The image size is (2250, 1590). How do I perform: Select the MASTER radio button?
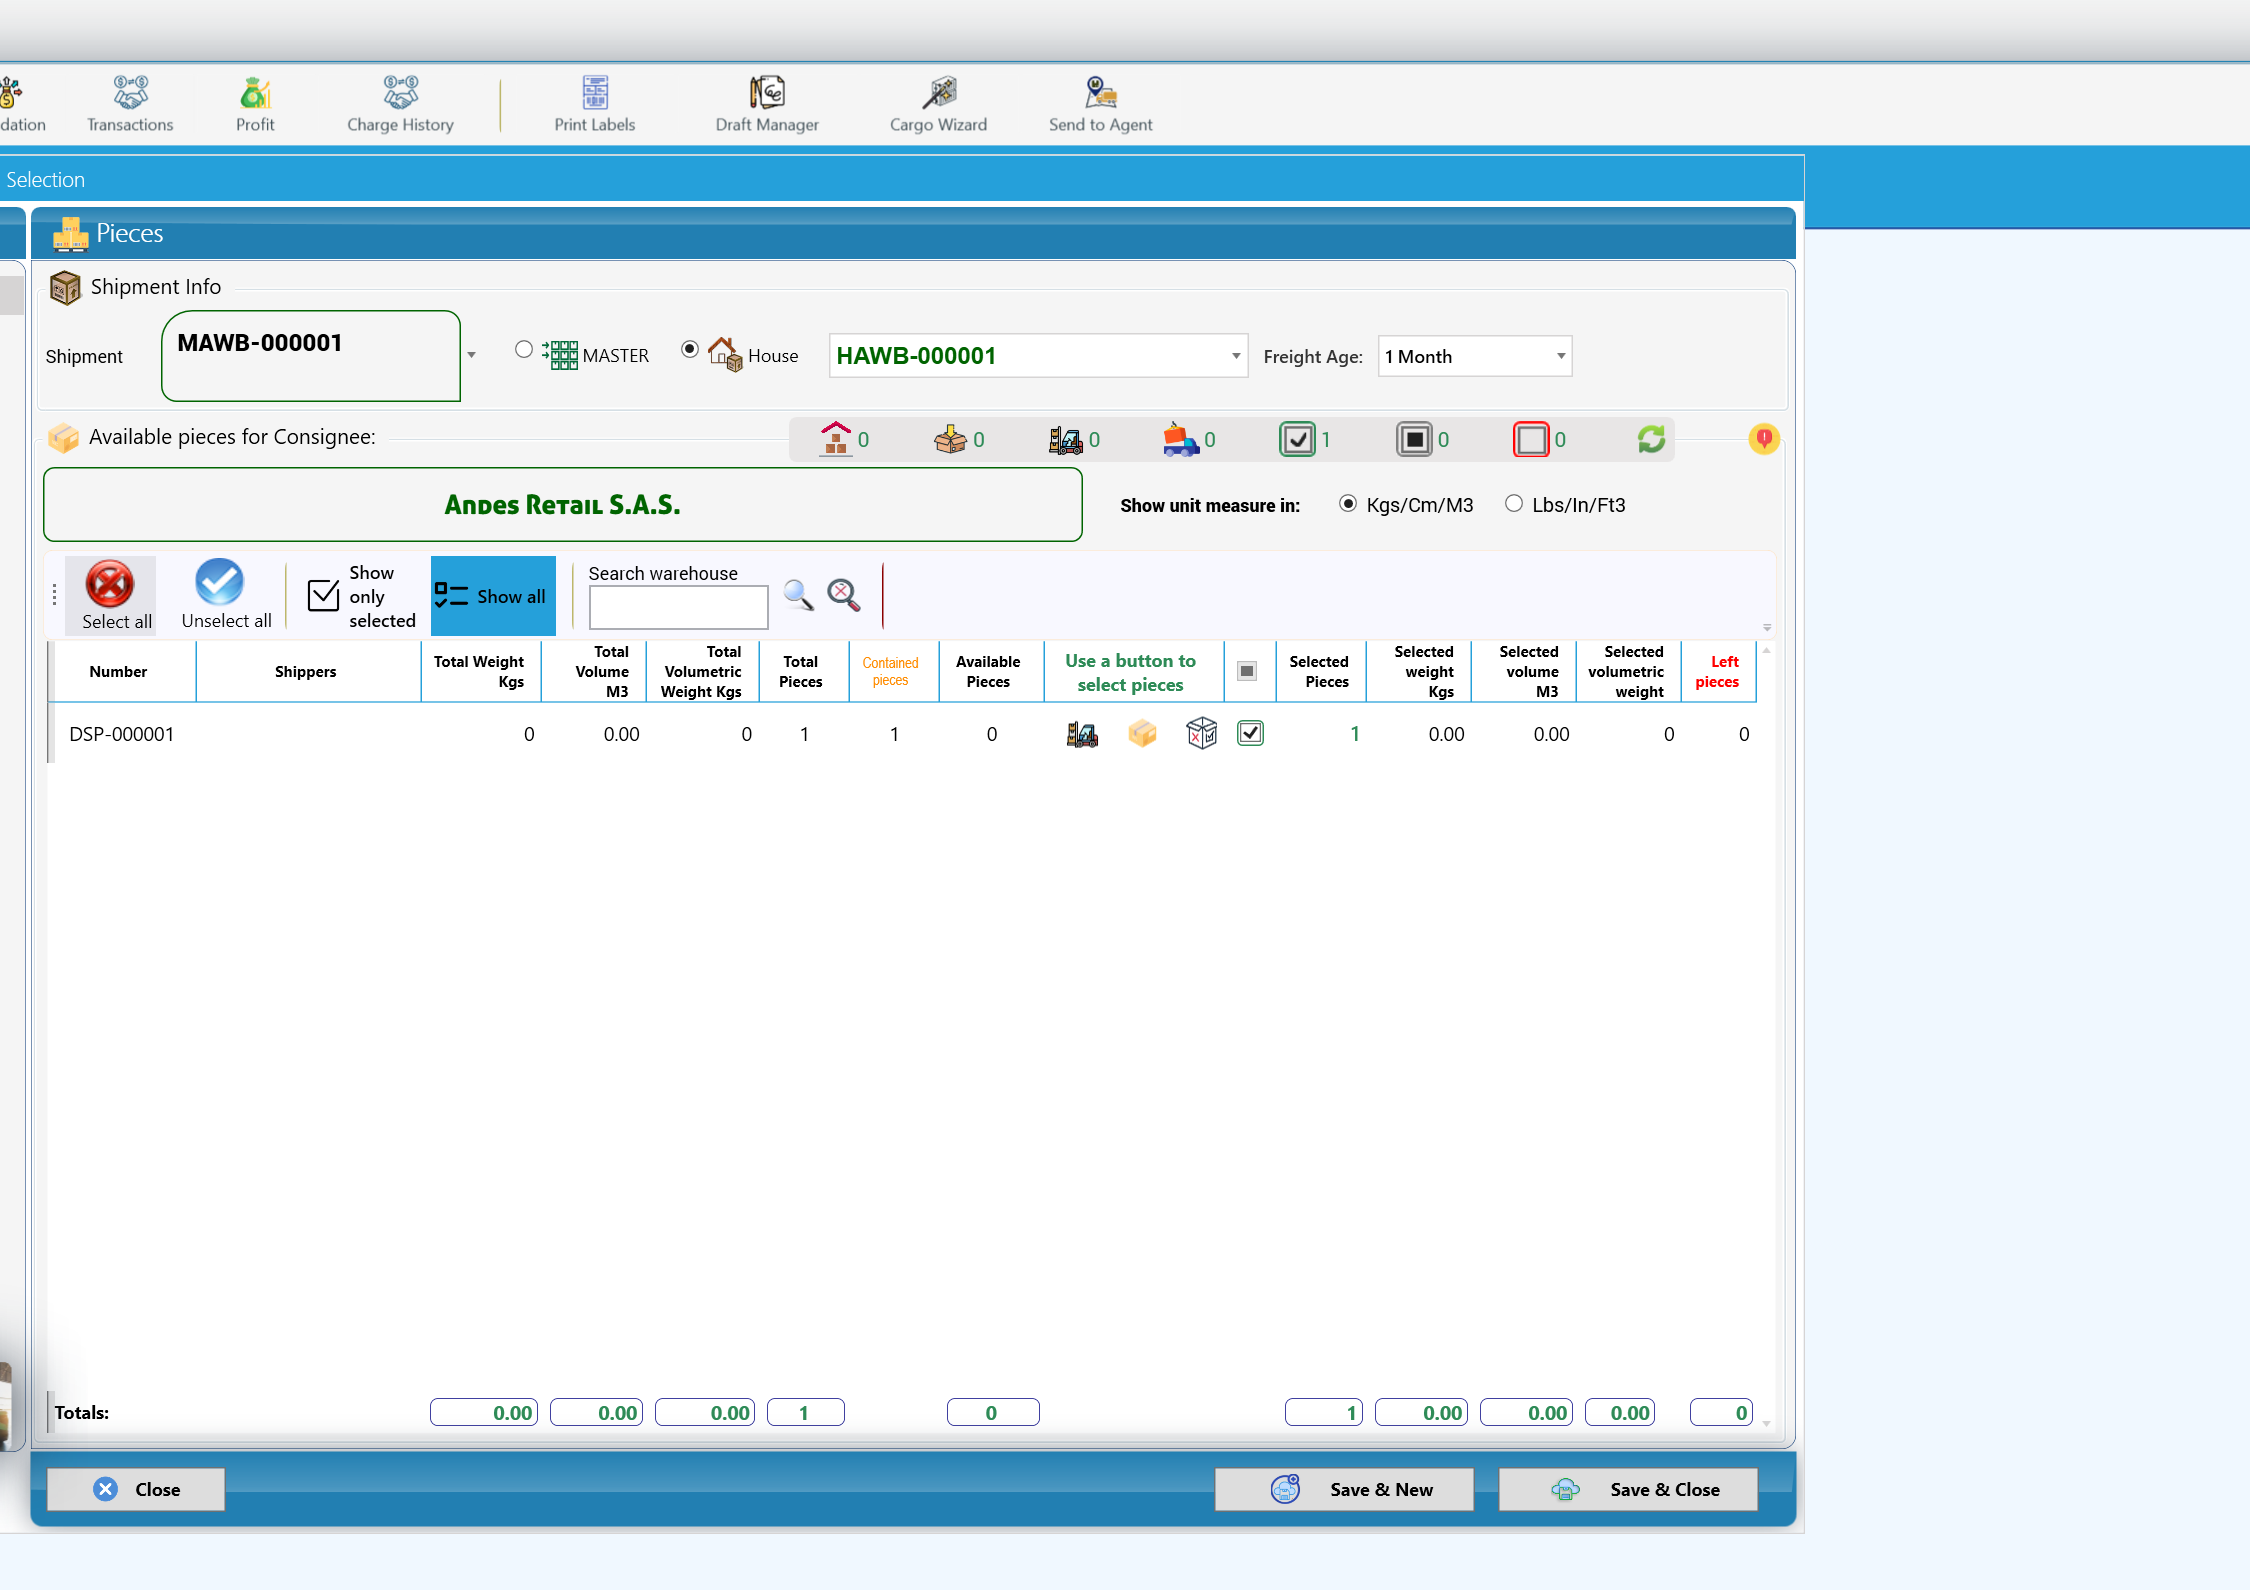coord(524,350)
